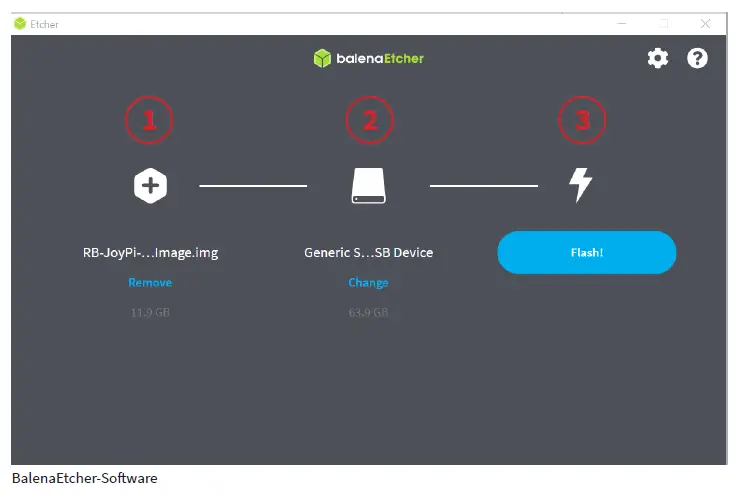Image resolution: width=736 pixels, height=494 pixels.
Task: Open the balenaEtcher logo in header
Action: tap(368, 58)
